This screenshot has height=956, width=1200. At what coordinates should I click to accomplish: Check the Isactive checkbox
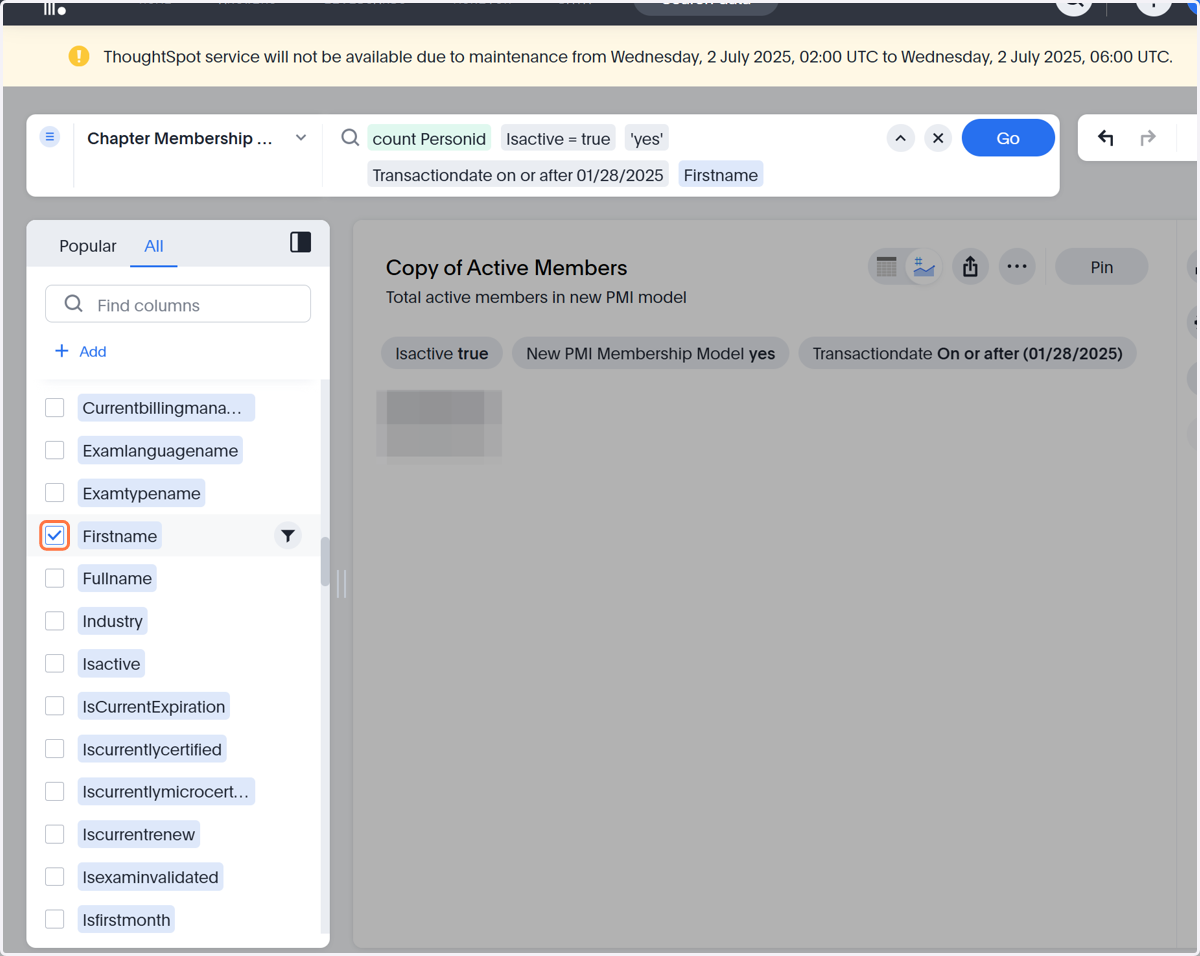click(x=55, y=664)
